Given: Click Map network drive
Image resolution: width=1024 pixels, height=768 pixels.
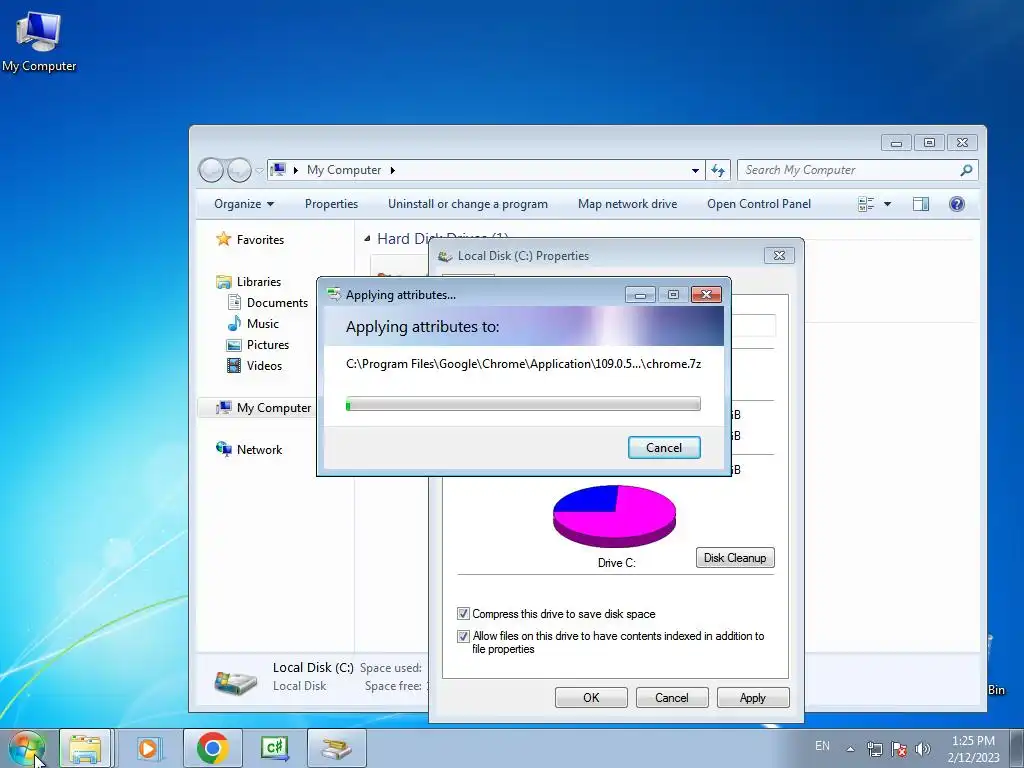Looking at the screenshot, I should click(x=627, y=204).
